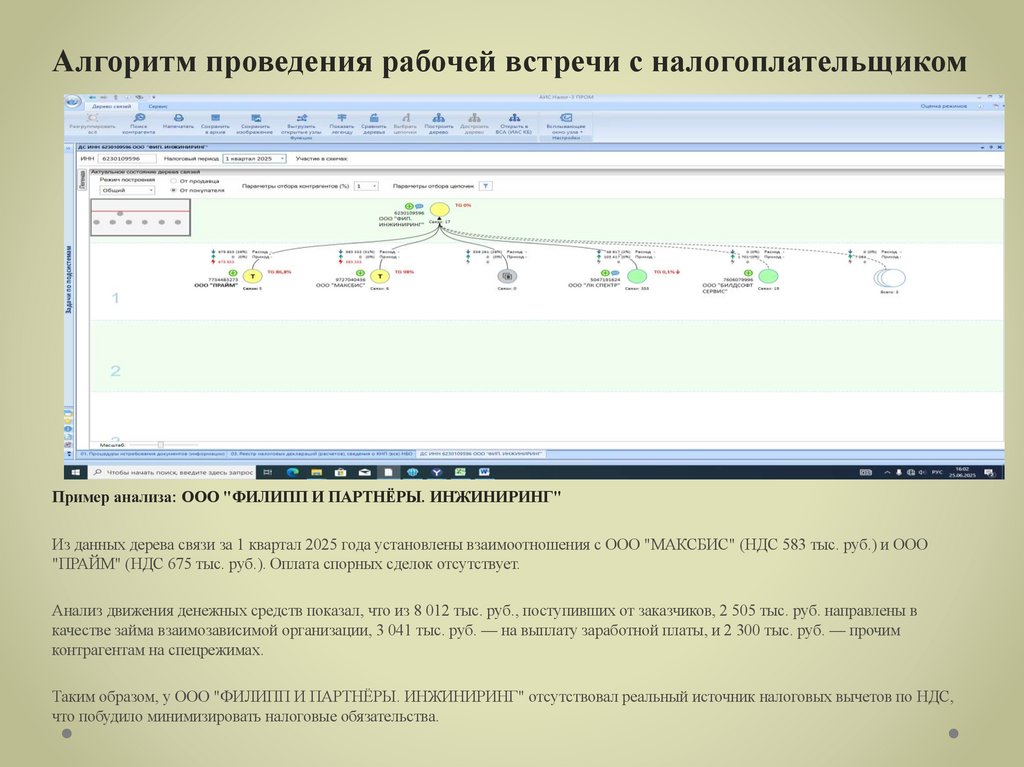Open the Windows Start menu
This screenshot has height=767, width=1024.
75,472
